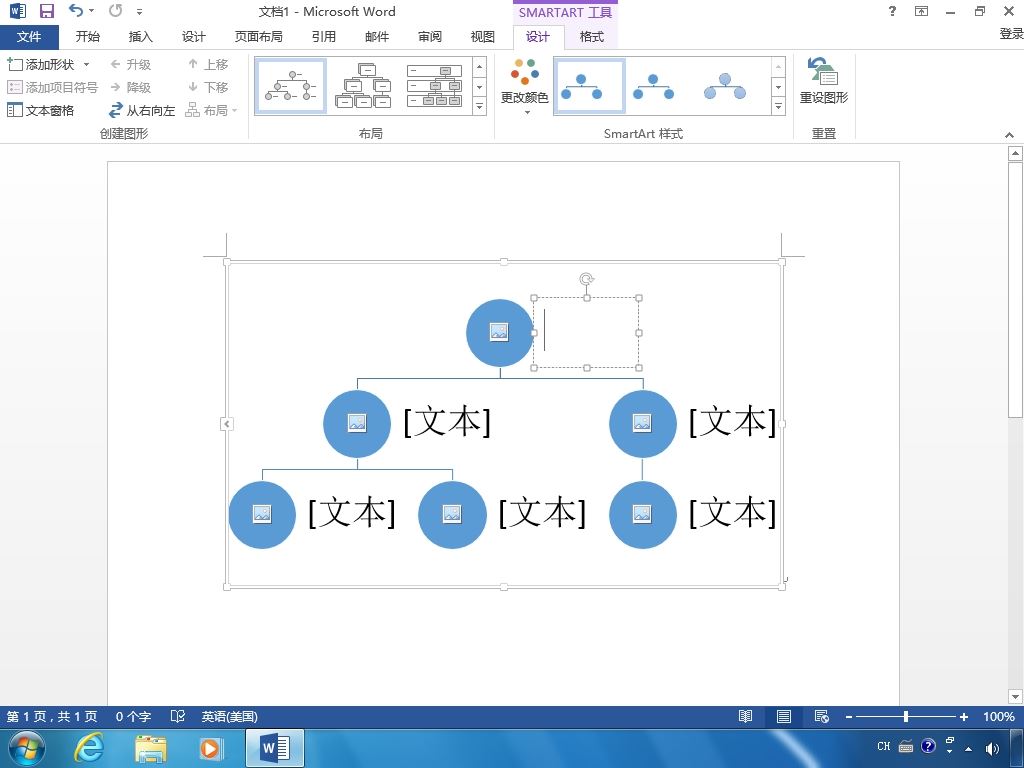Open the 引用 ribbon tab
Screen dimensions: 1024x768
tap(323, 37)
